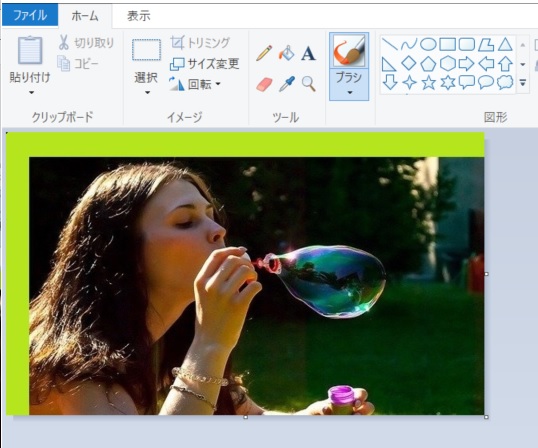
Task: Select the Brush tool icon
Action: coord(349,50)
